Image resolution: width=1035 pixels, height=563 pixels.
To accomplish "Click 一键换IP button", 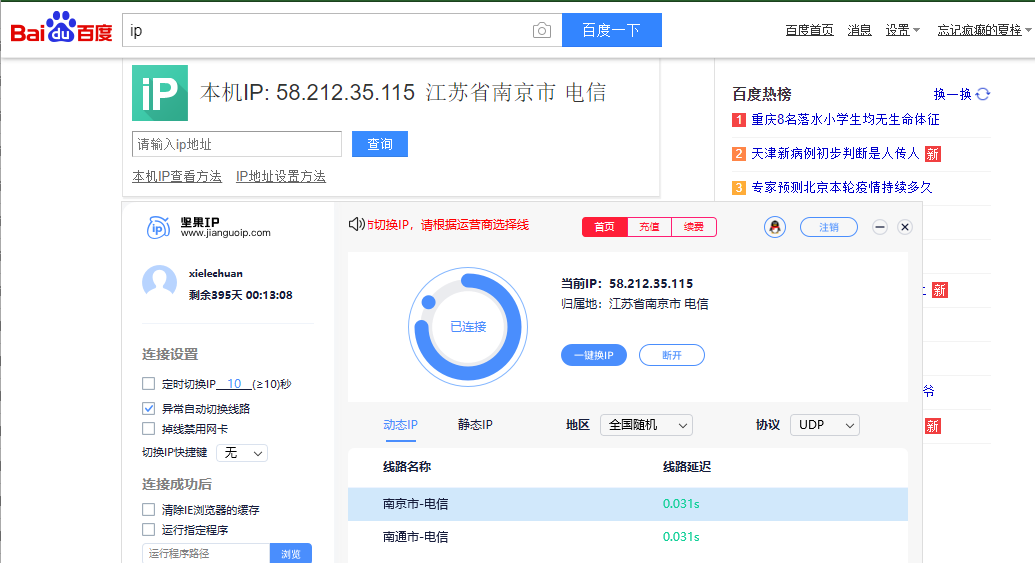I will pos(594,355).
